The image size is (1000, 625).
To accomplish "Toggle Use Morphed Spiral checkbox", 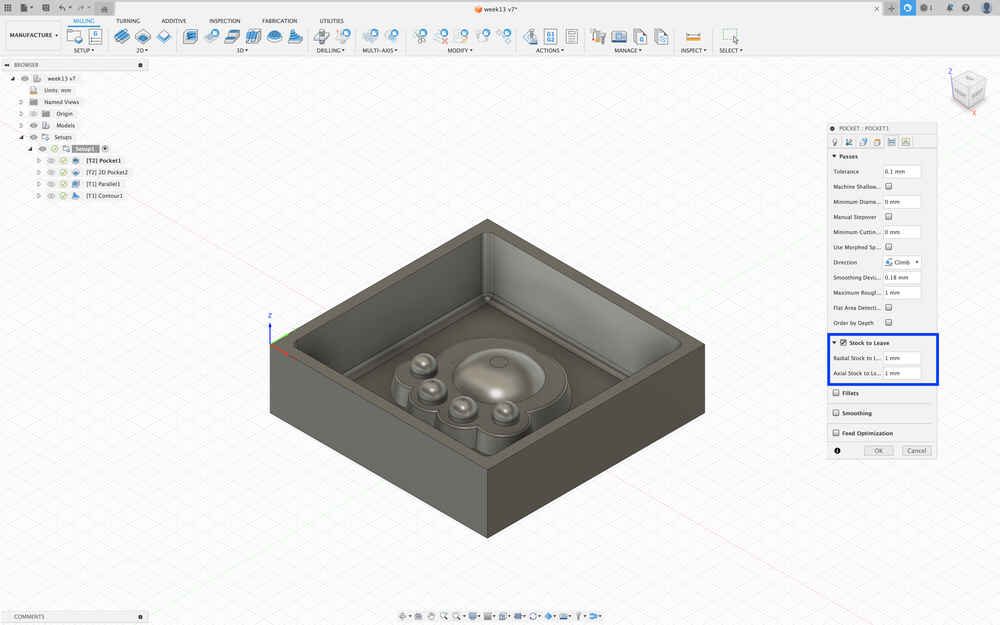I will pyautogui.click(x=888, y=247).
